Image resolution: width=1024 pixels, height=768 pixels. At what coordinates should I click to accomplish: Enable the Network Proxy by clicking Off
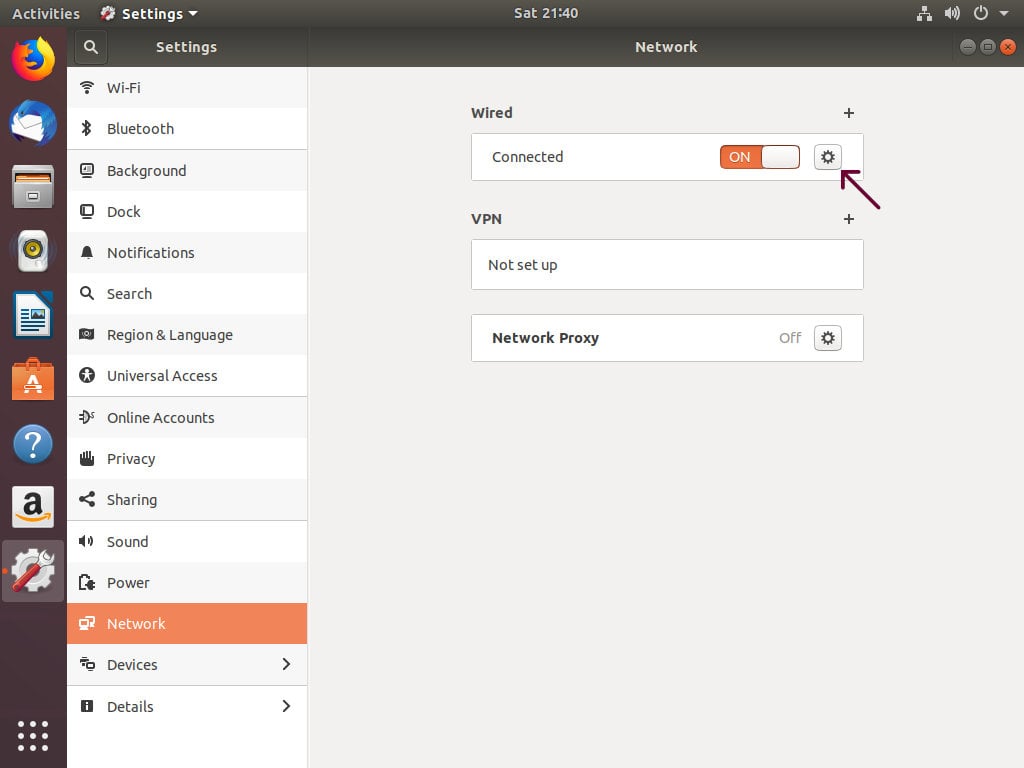click(x=790, y=338)
